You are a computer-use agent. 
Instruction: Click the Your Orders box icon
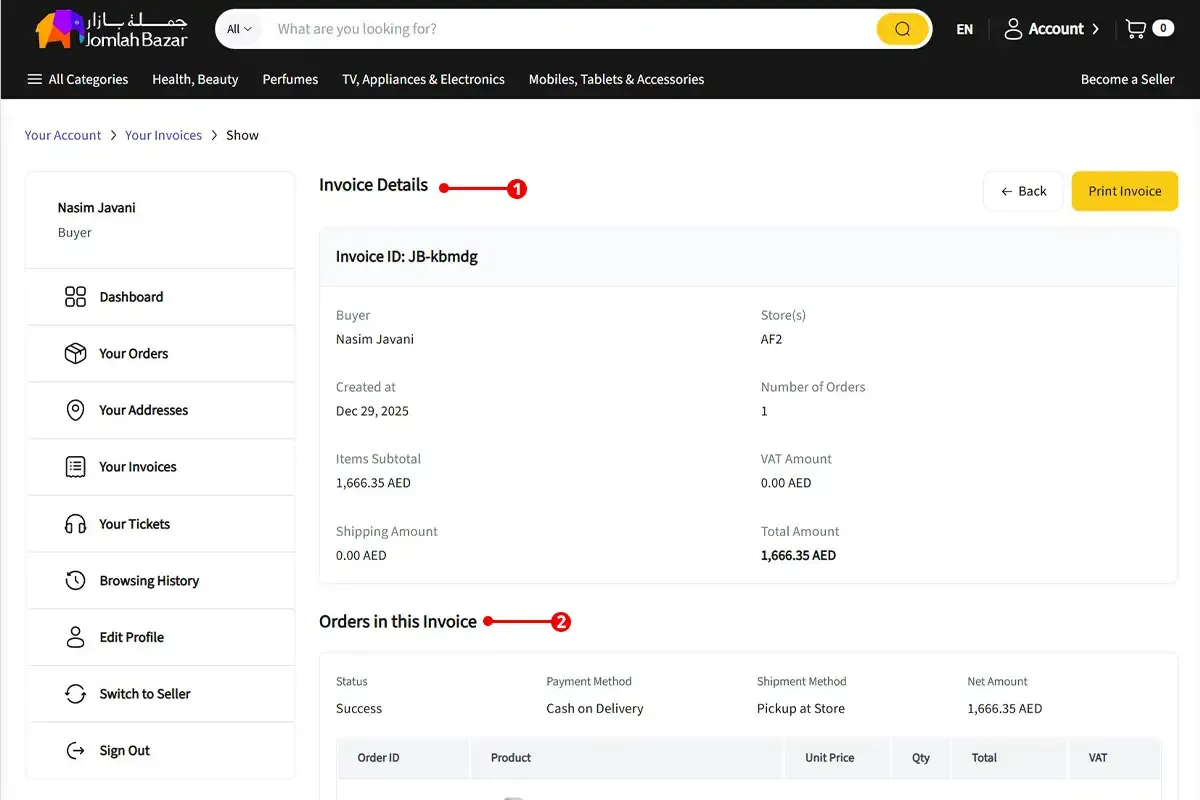coord(75,354)
